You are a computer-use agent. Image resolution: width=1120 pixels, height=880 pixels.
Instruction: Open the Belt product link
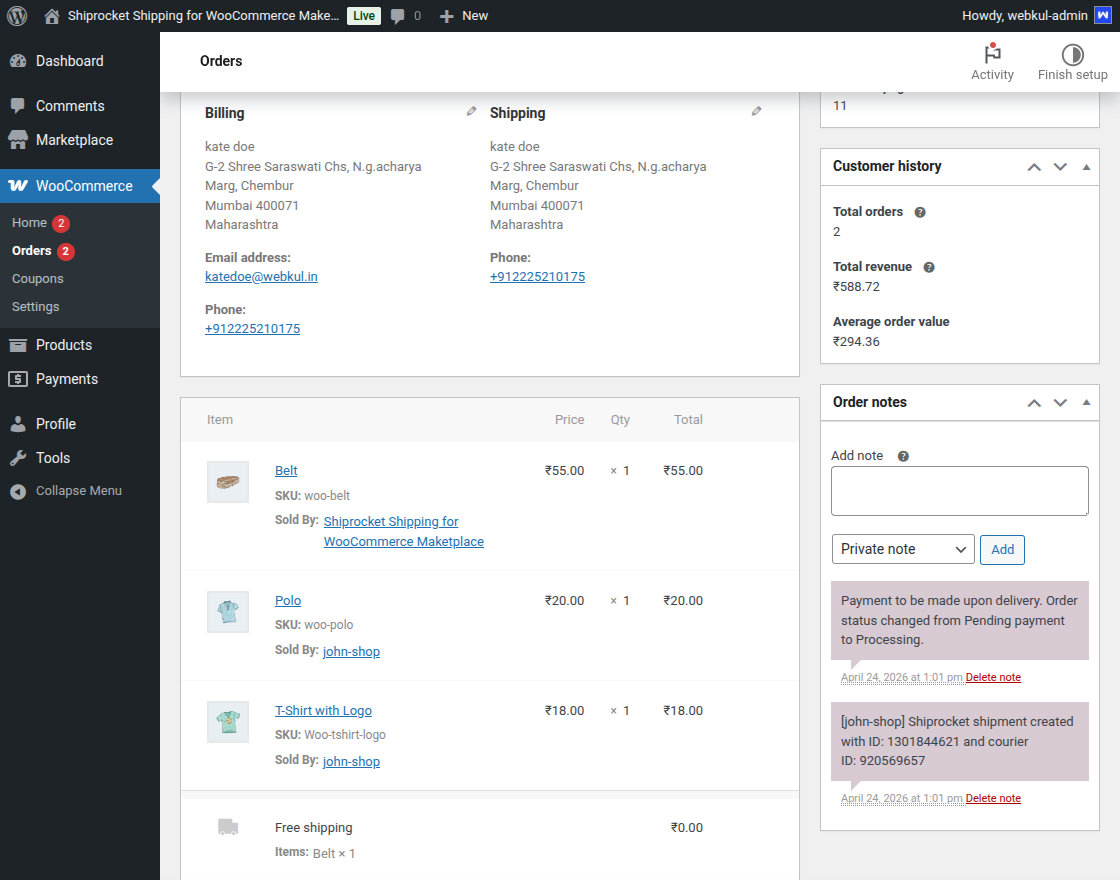286,471
